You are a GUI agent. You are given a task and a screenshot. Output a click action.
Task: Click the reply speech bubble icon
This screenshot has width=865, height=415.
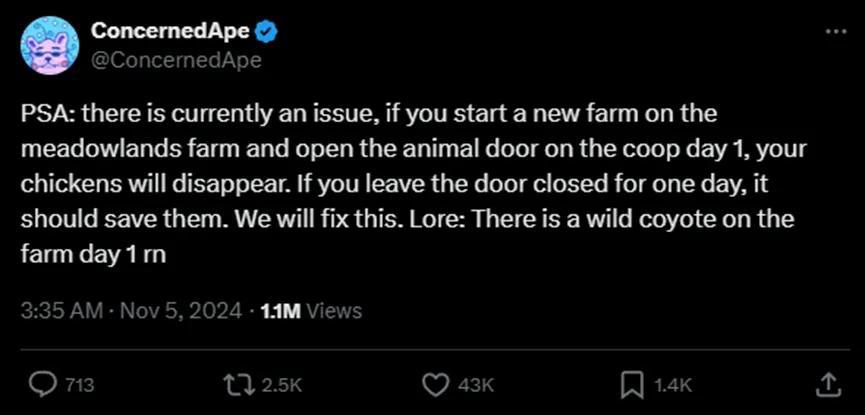(44, 384)
